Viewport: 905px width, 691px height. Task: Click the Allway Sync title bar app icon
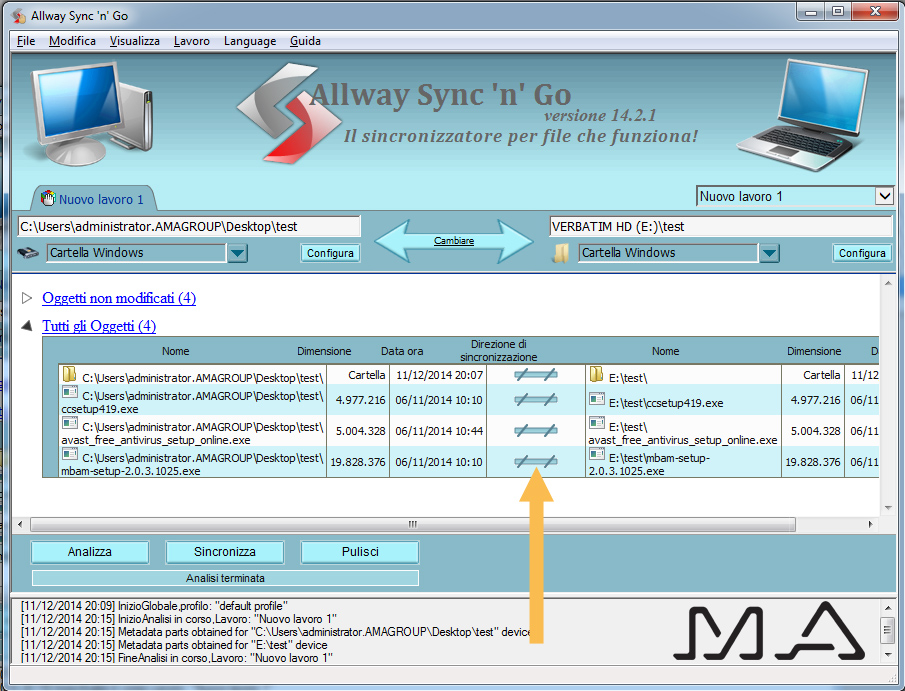[x=19, y=16]
